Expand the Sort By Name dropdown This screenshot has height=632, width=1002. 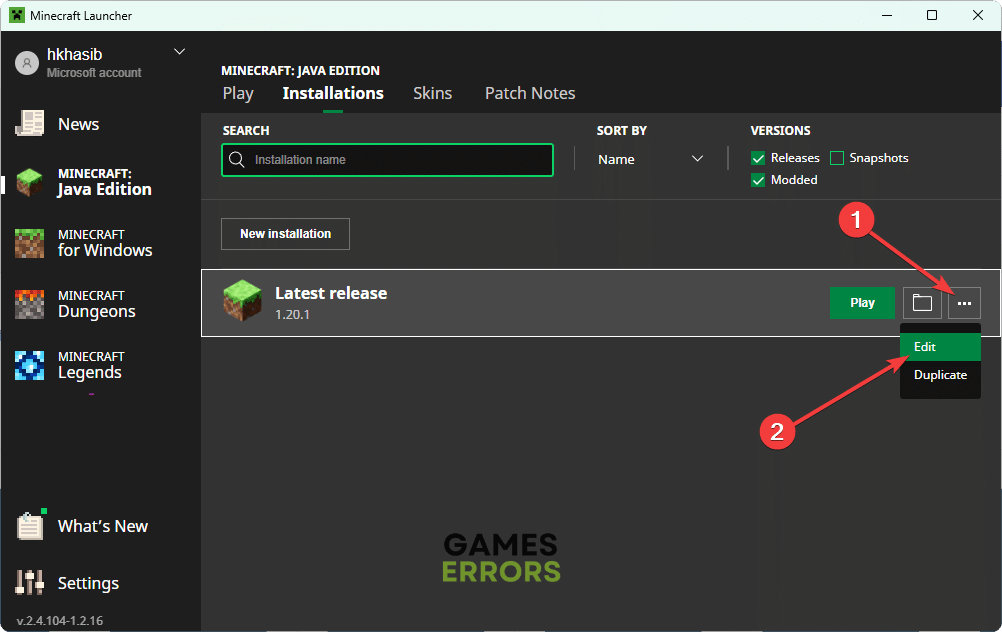pyautogui.click(x=650, y=159)
